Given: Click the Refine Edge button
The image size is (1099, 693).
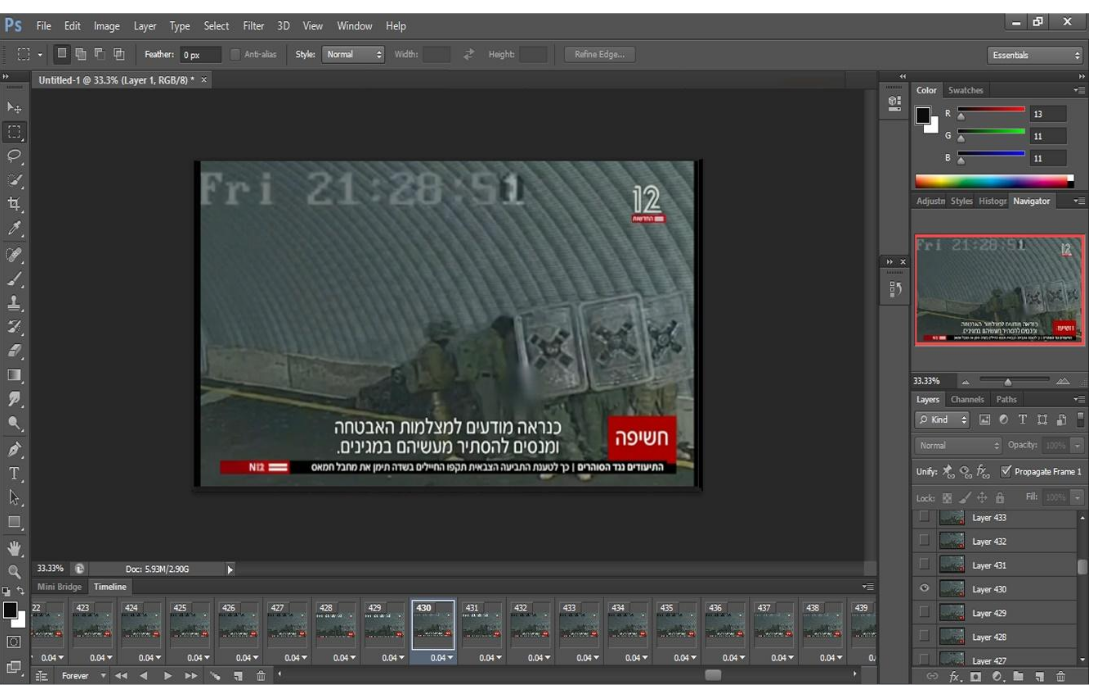Looking at the screenshot, I should tap(599, 55).
